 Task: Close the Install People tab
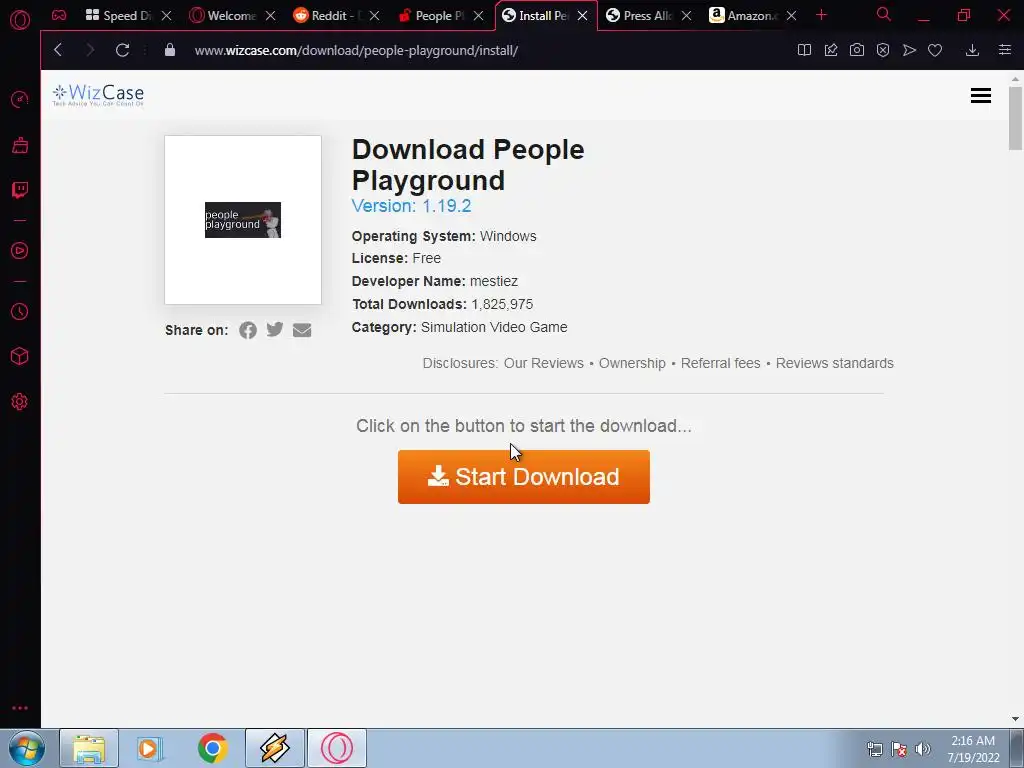[x=583, y=16]
